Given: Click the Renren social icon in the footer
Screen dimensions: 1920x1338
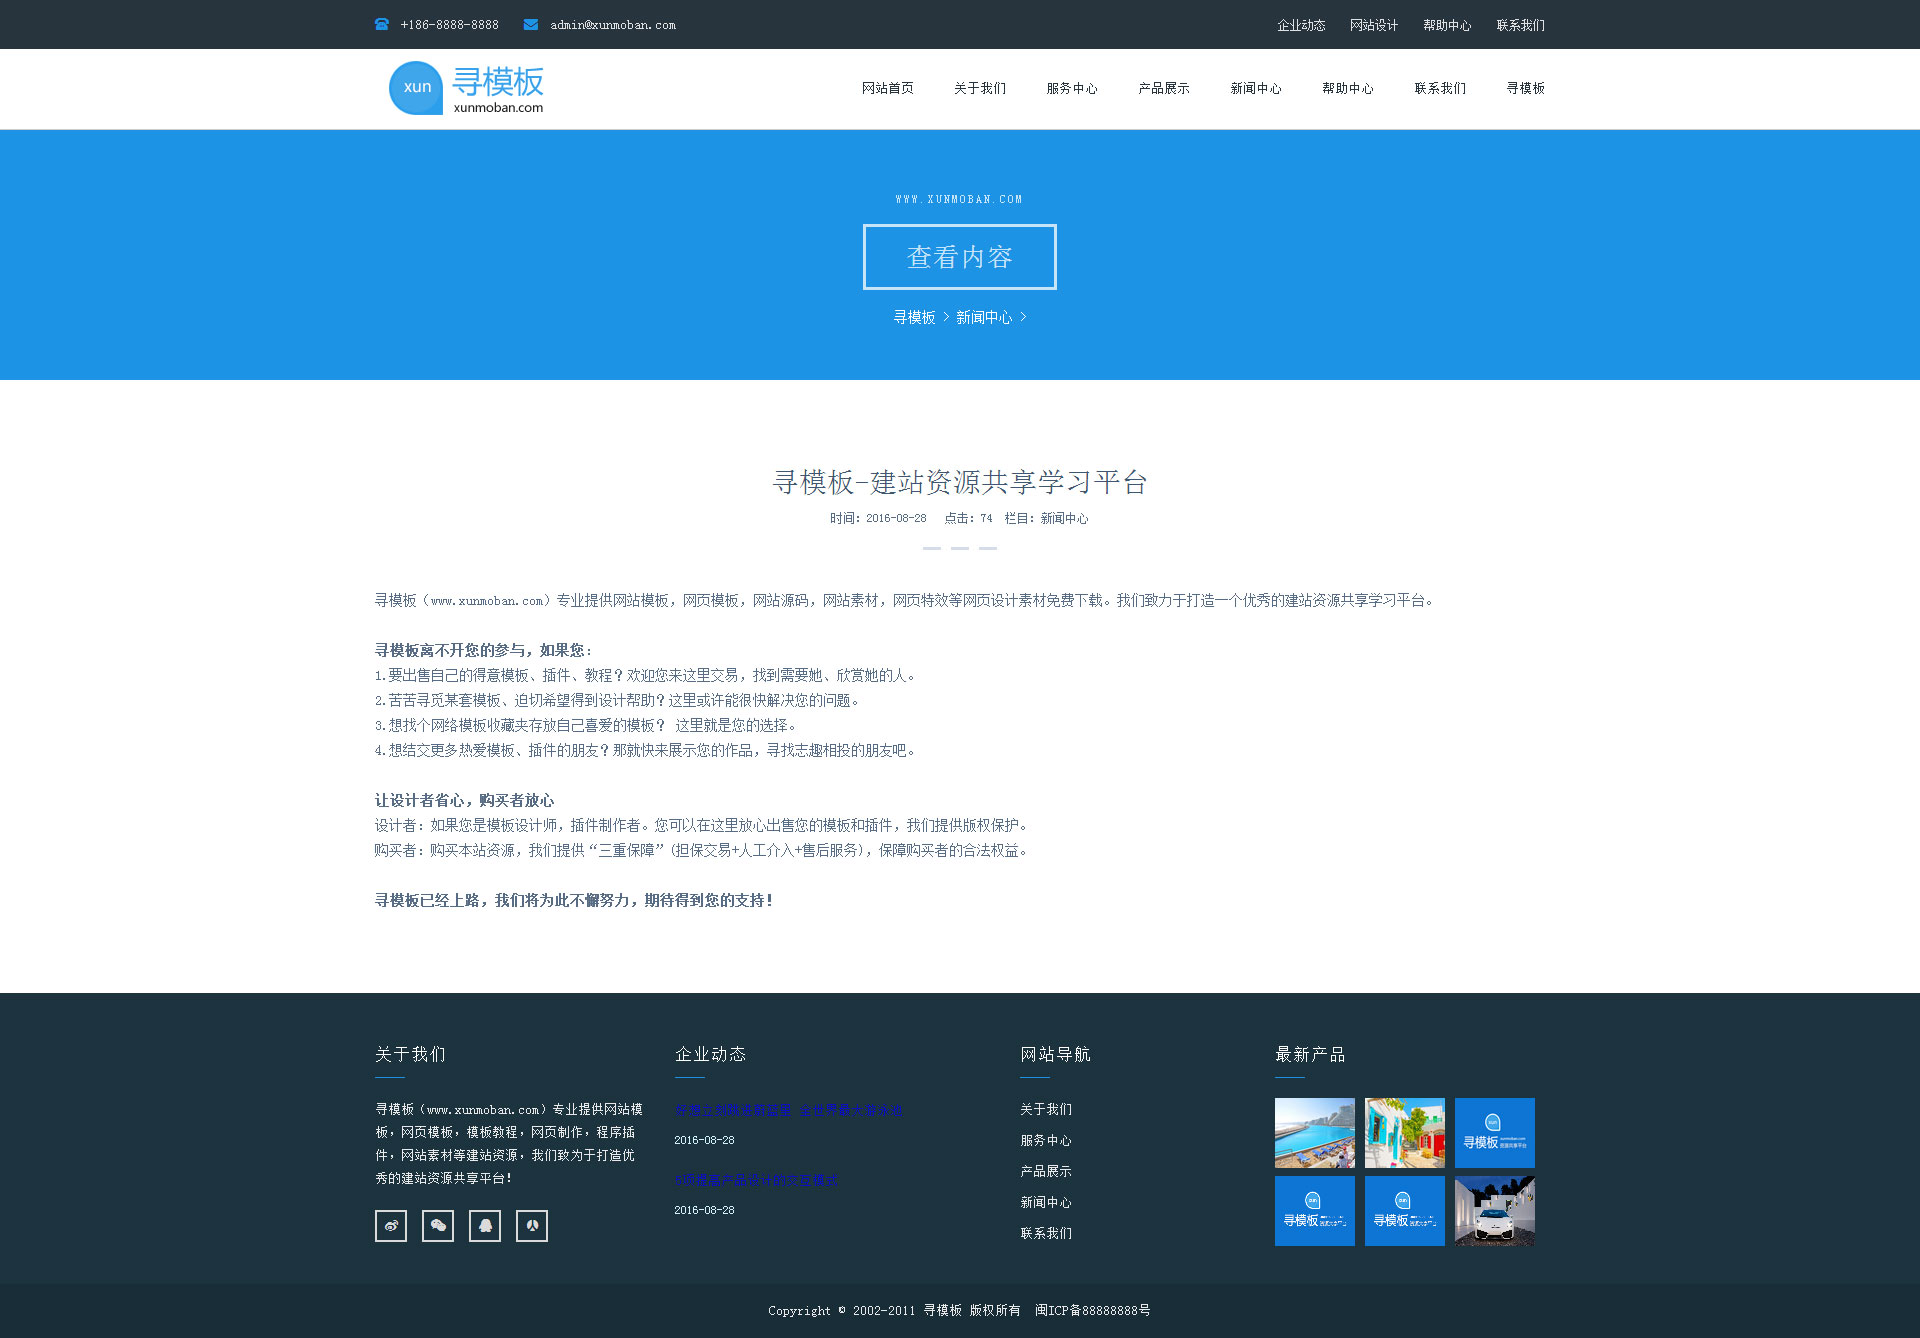Looking at the screenshot, I should [x=532, y=1225].
